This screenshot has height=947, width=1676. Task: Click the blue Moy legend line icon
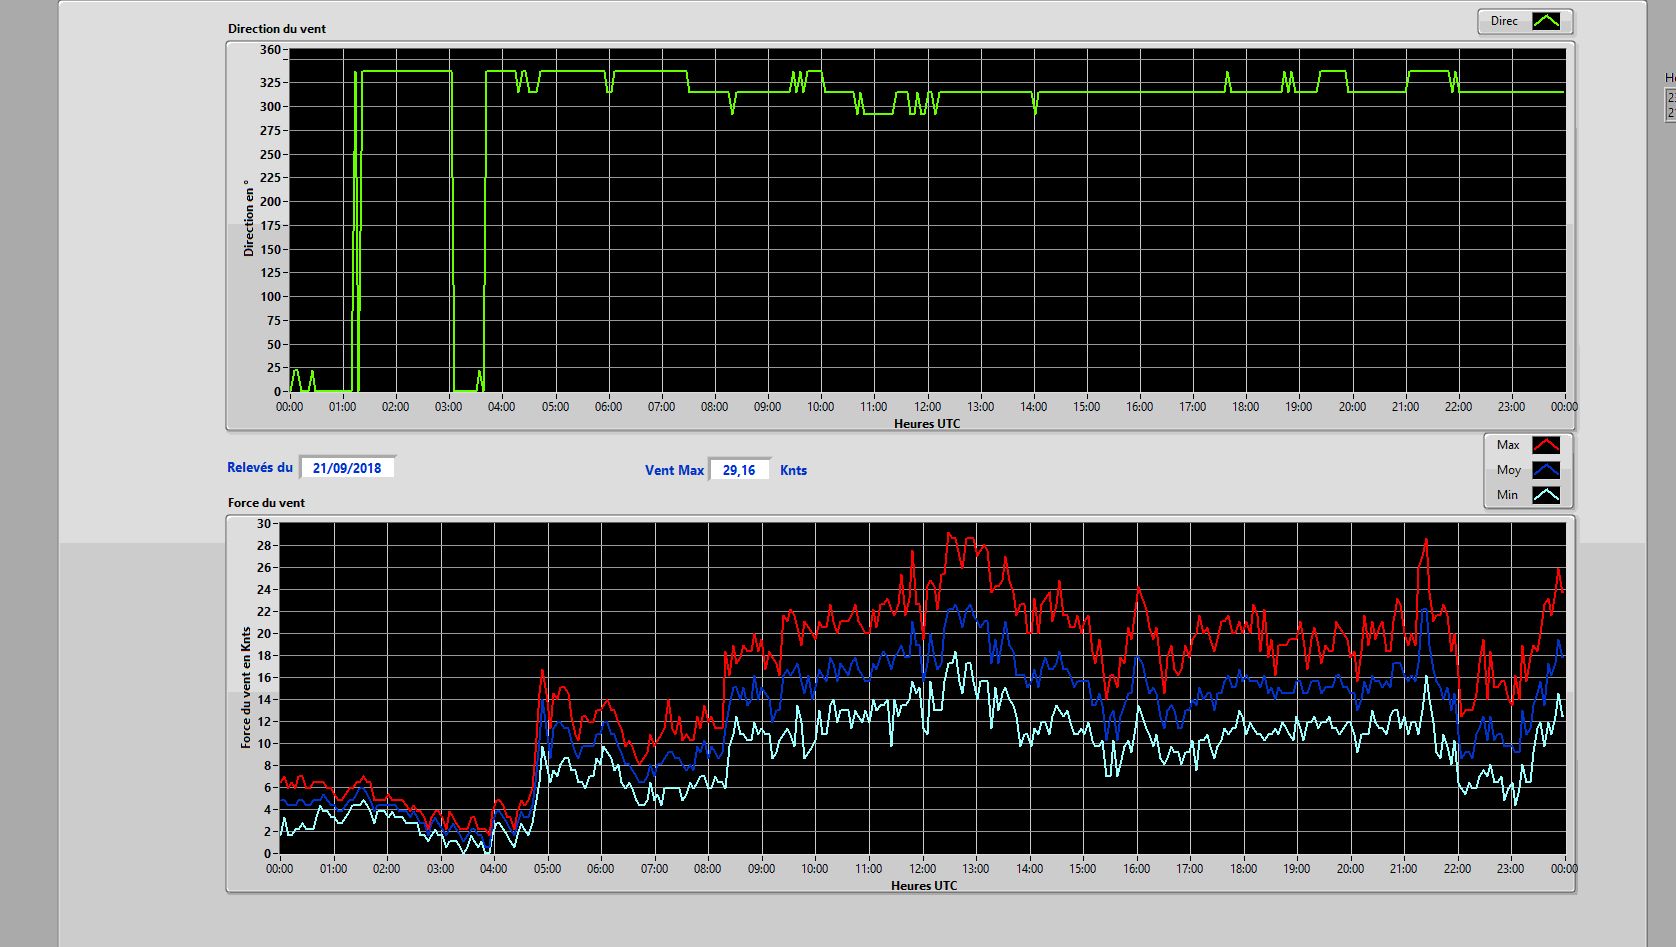[1546, 470]
